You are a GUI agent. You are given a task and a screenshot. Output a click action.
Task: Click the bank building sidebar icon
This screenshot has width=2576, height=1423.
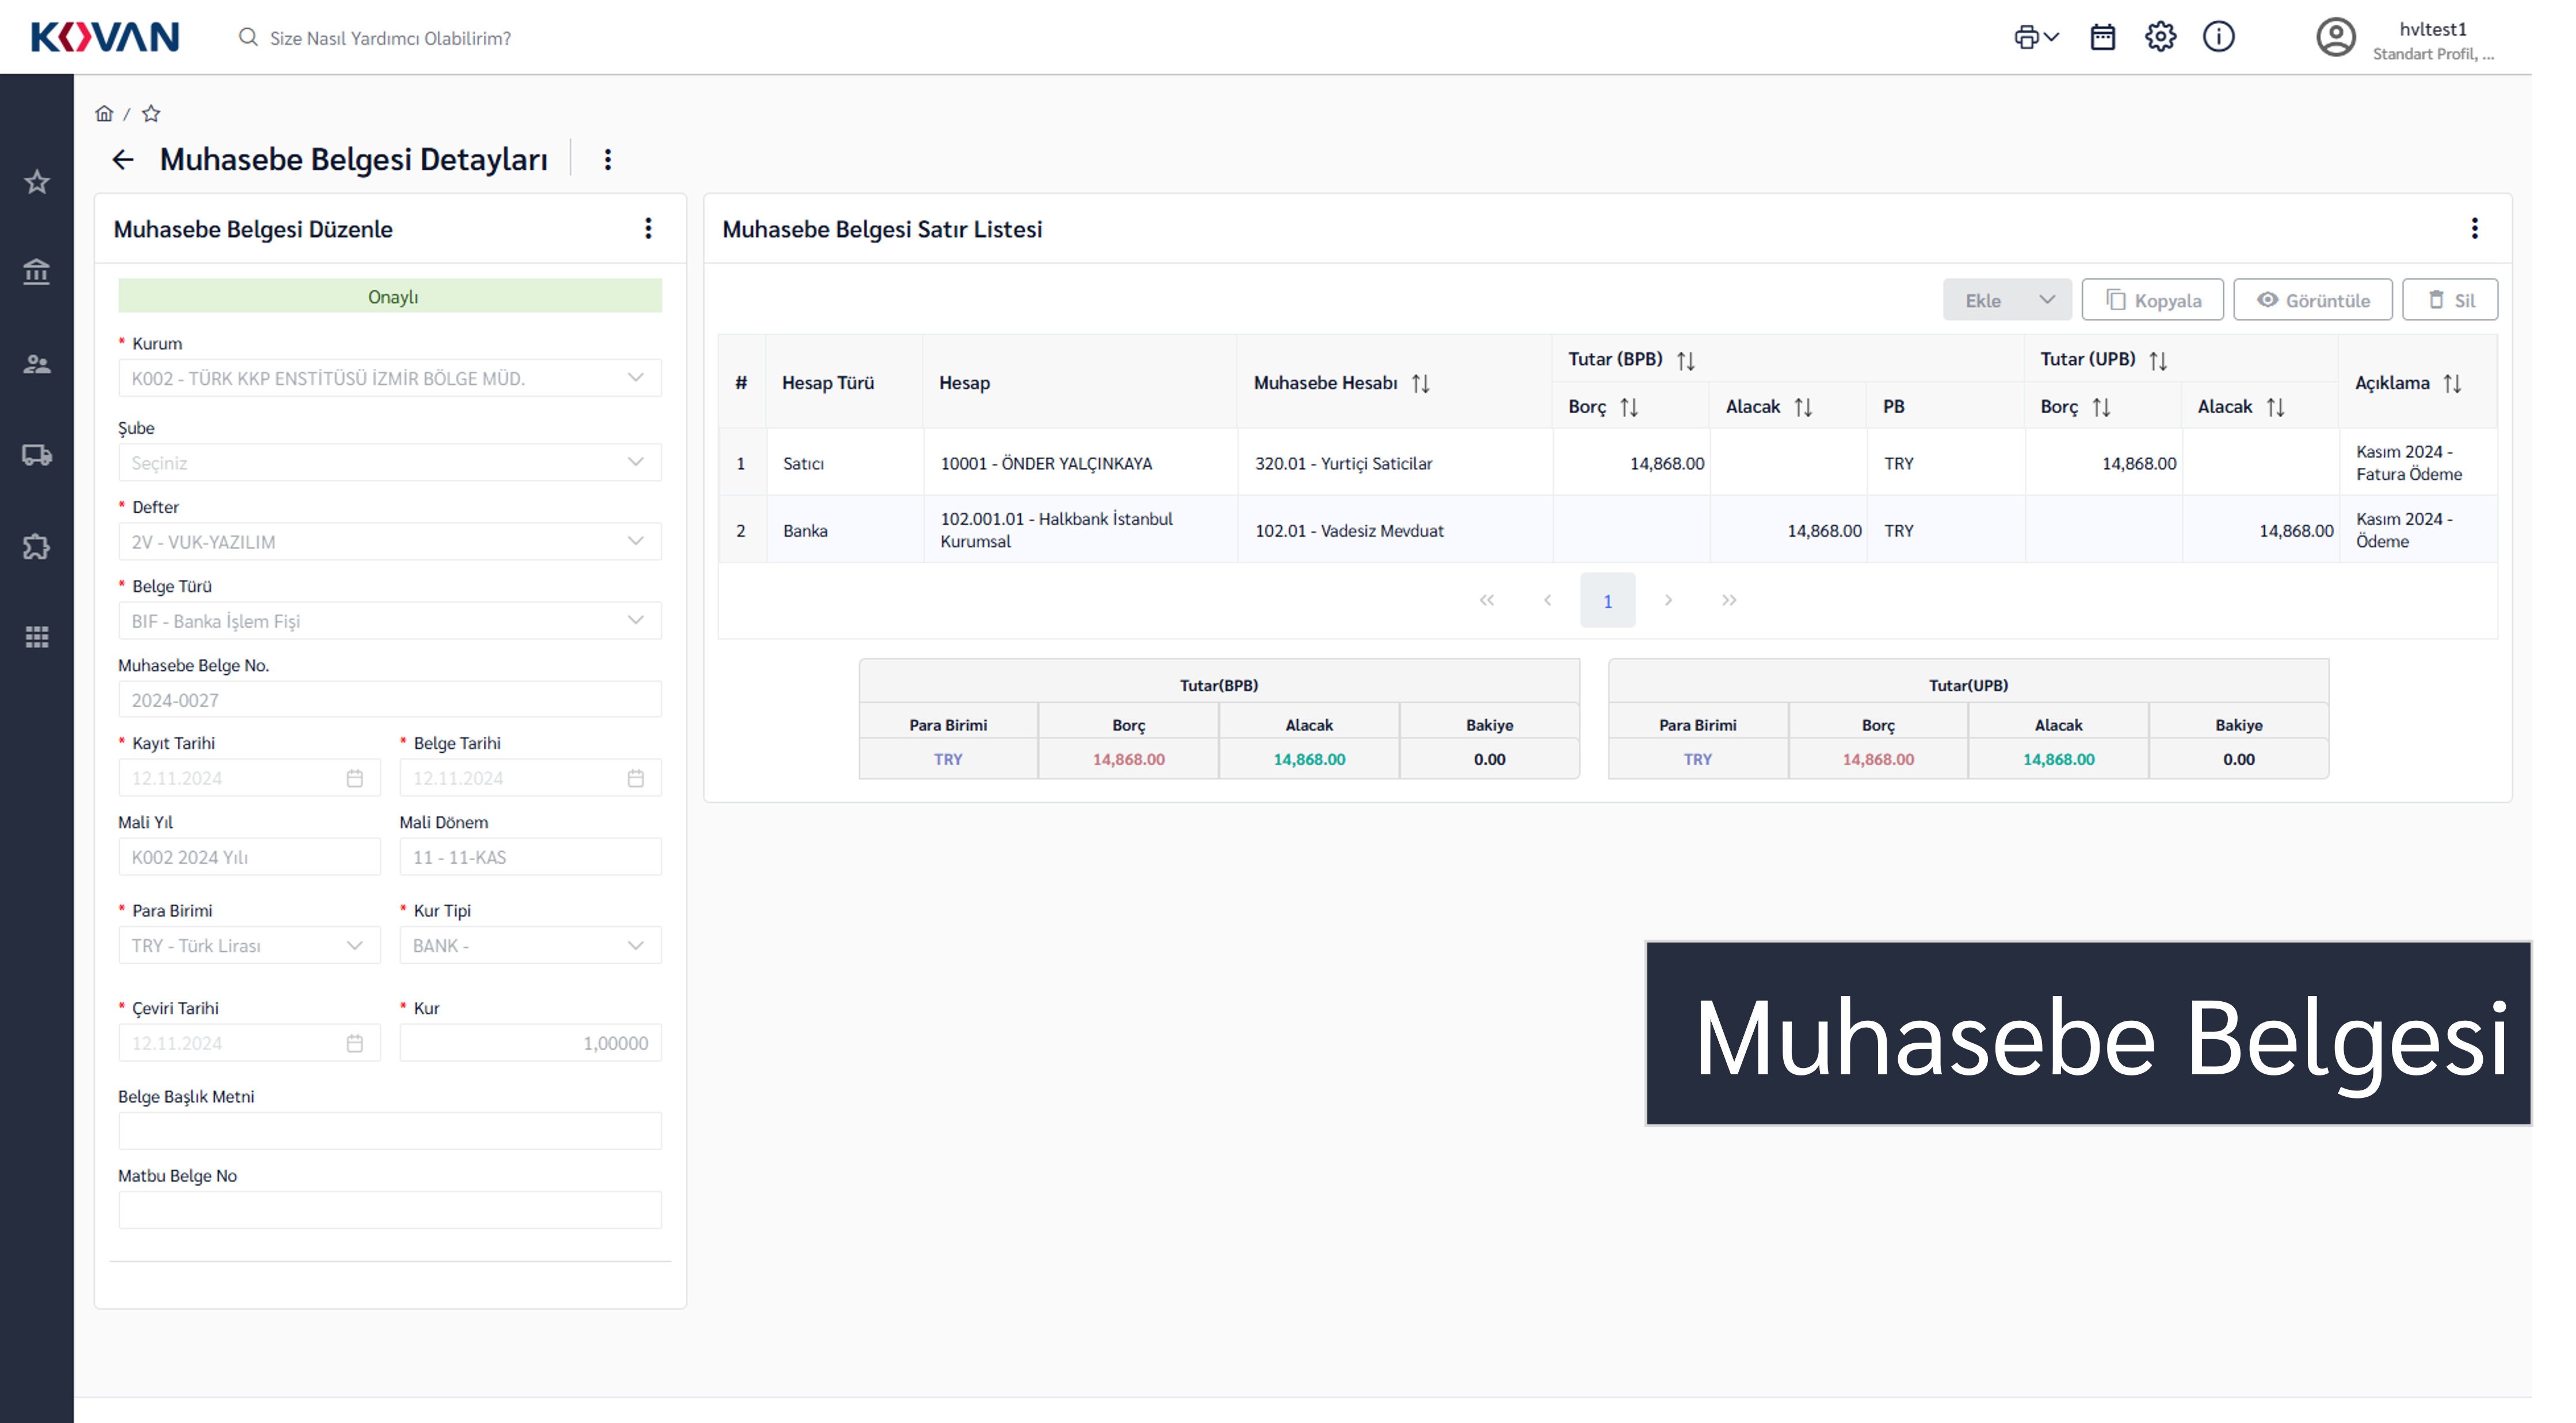tap(37, 272)
